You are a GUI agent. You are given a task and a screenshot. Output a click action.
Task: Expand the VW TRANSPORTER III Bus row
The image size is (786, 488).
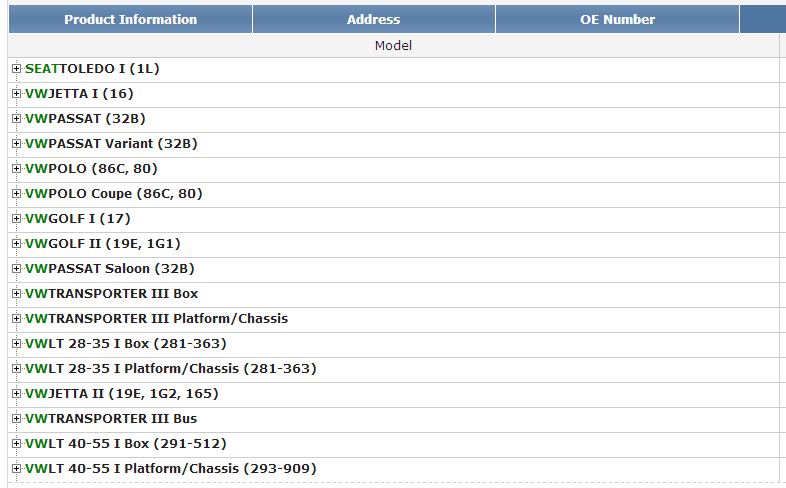16,419
